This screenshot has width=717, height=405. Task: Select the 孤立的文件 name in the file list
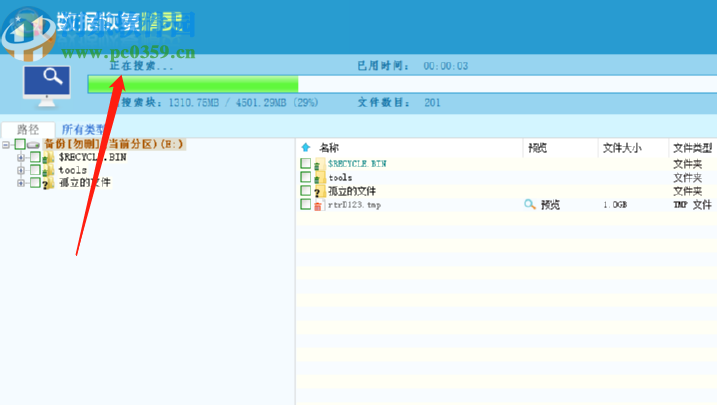352,191
